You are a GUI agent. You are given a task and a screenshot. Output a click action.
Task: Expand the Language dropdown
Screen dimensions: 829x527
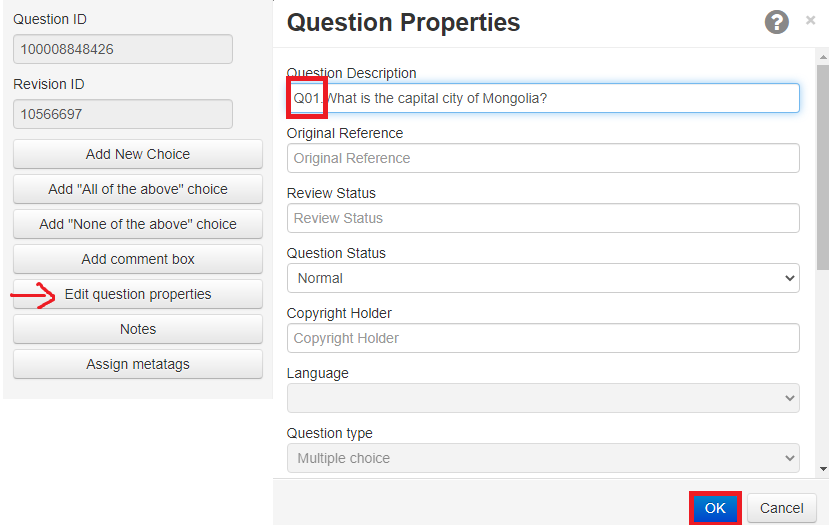coord(543,398)
